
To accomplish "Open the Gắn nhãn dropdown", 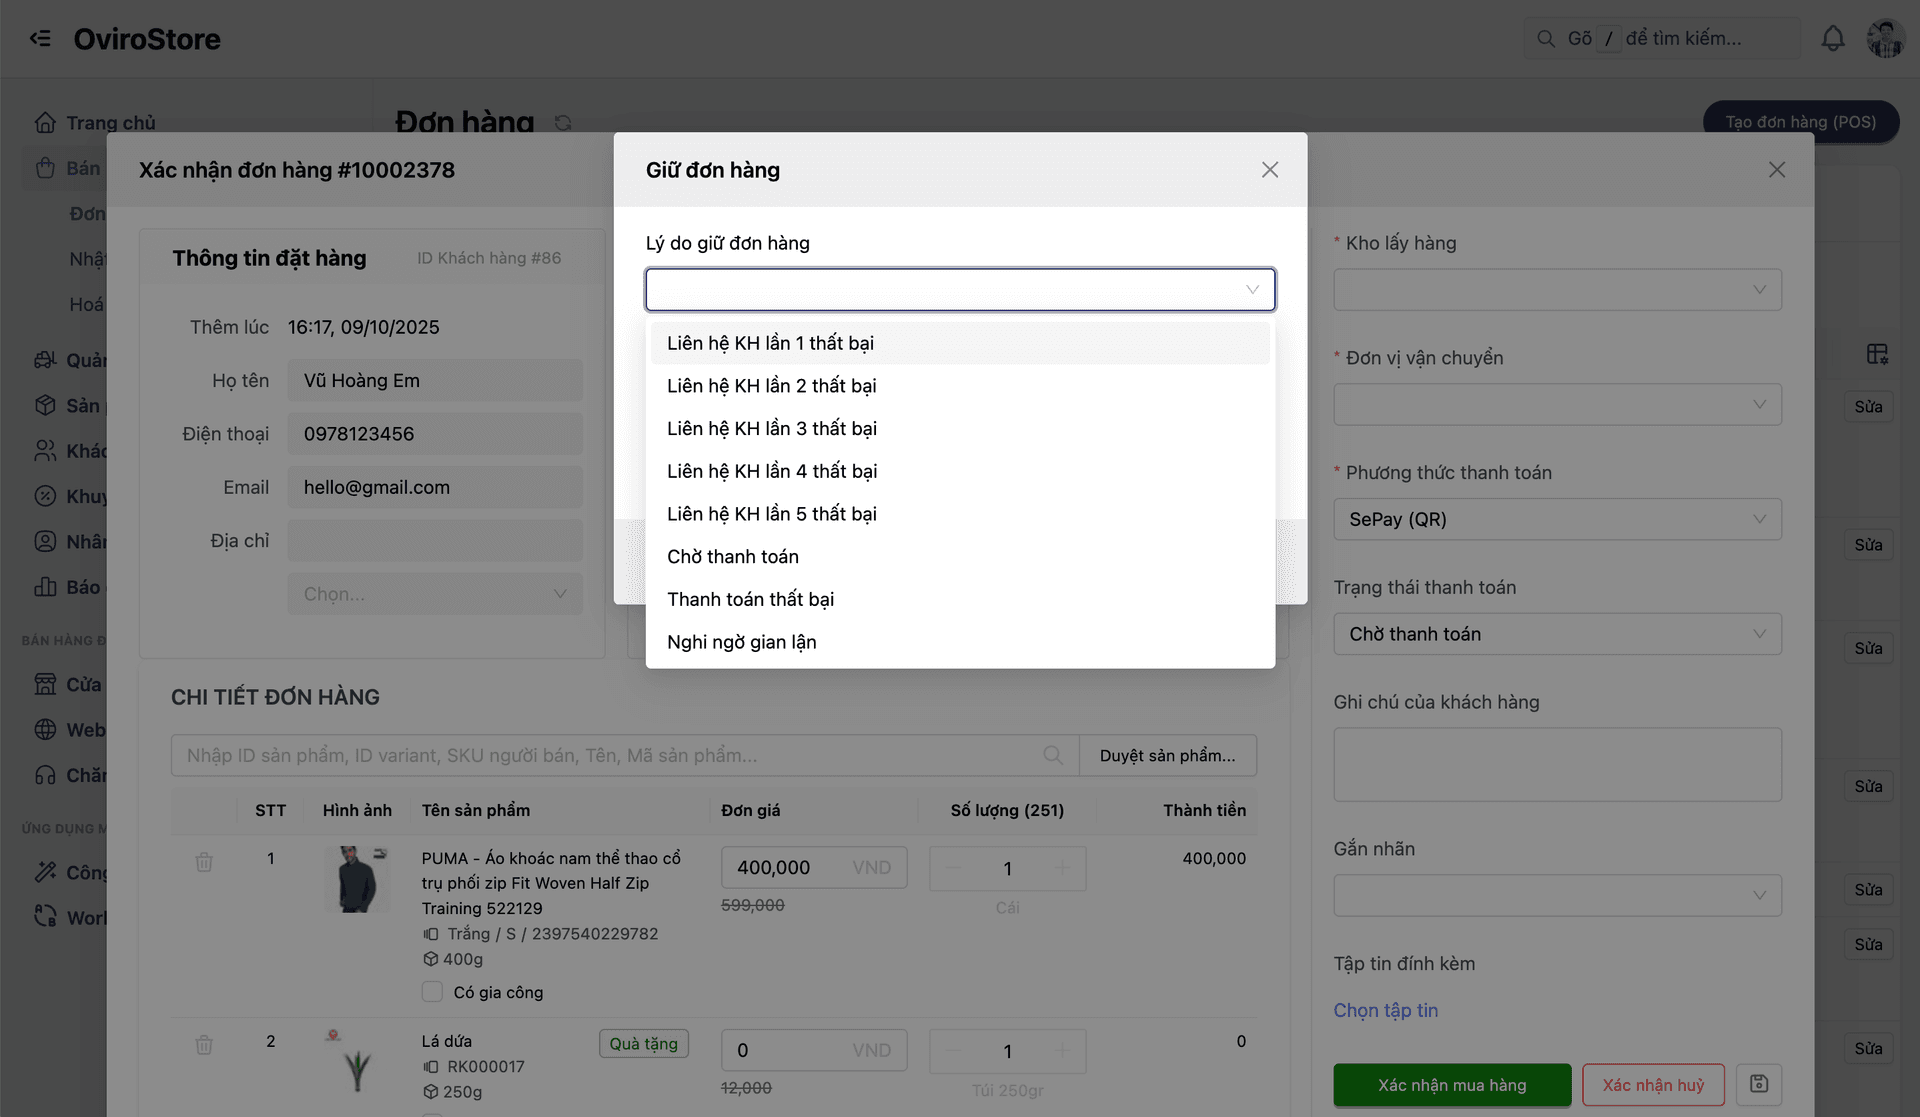I will coord(1557,895).
